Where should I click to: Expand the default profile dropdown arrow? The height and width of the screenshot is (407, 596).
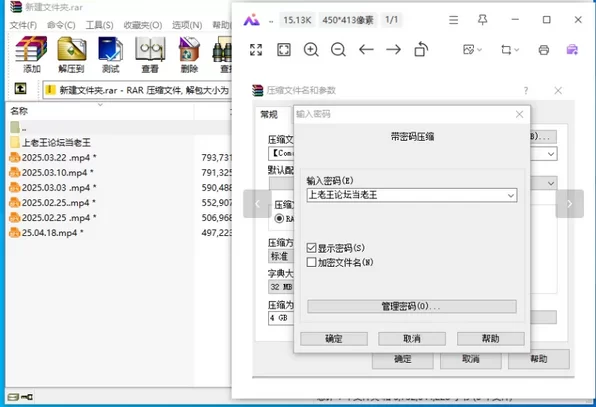[551, 184]
